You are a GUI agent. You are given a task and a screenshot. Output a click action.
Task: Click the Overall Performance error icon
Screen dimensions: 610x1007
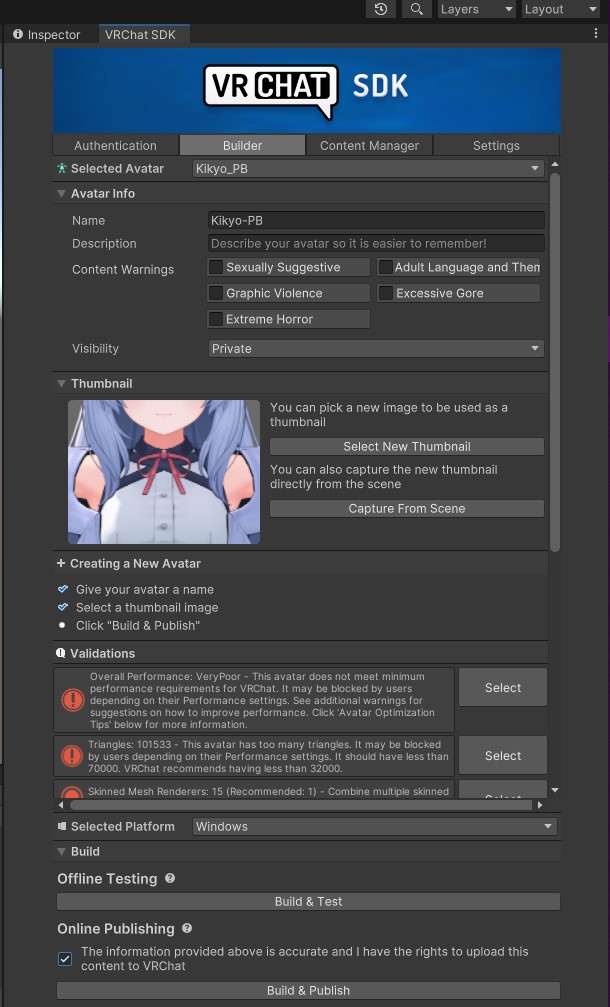pos(73,699)
